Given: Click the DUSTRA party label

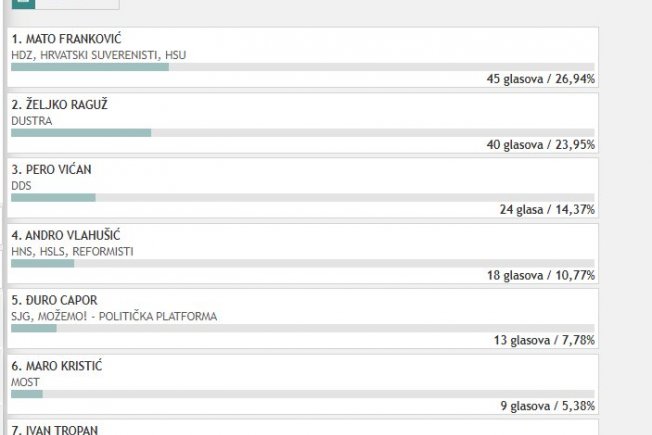Looking at the screenshot, I should point(32,121).
